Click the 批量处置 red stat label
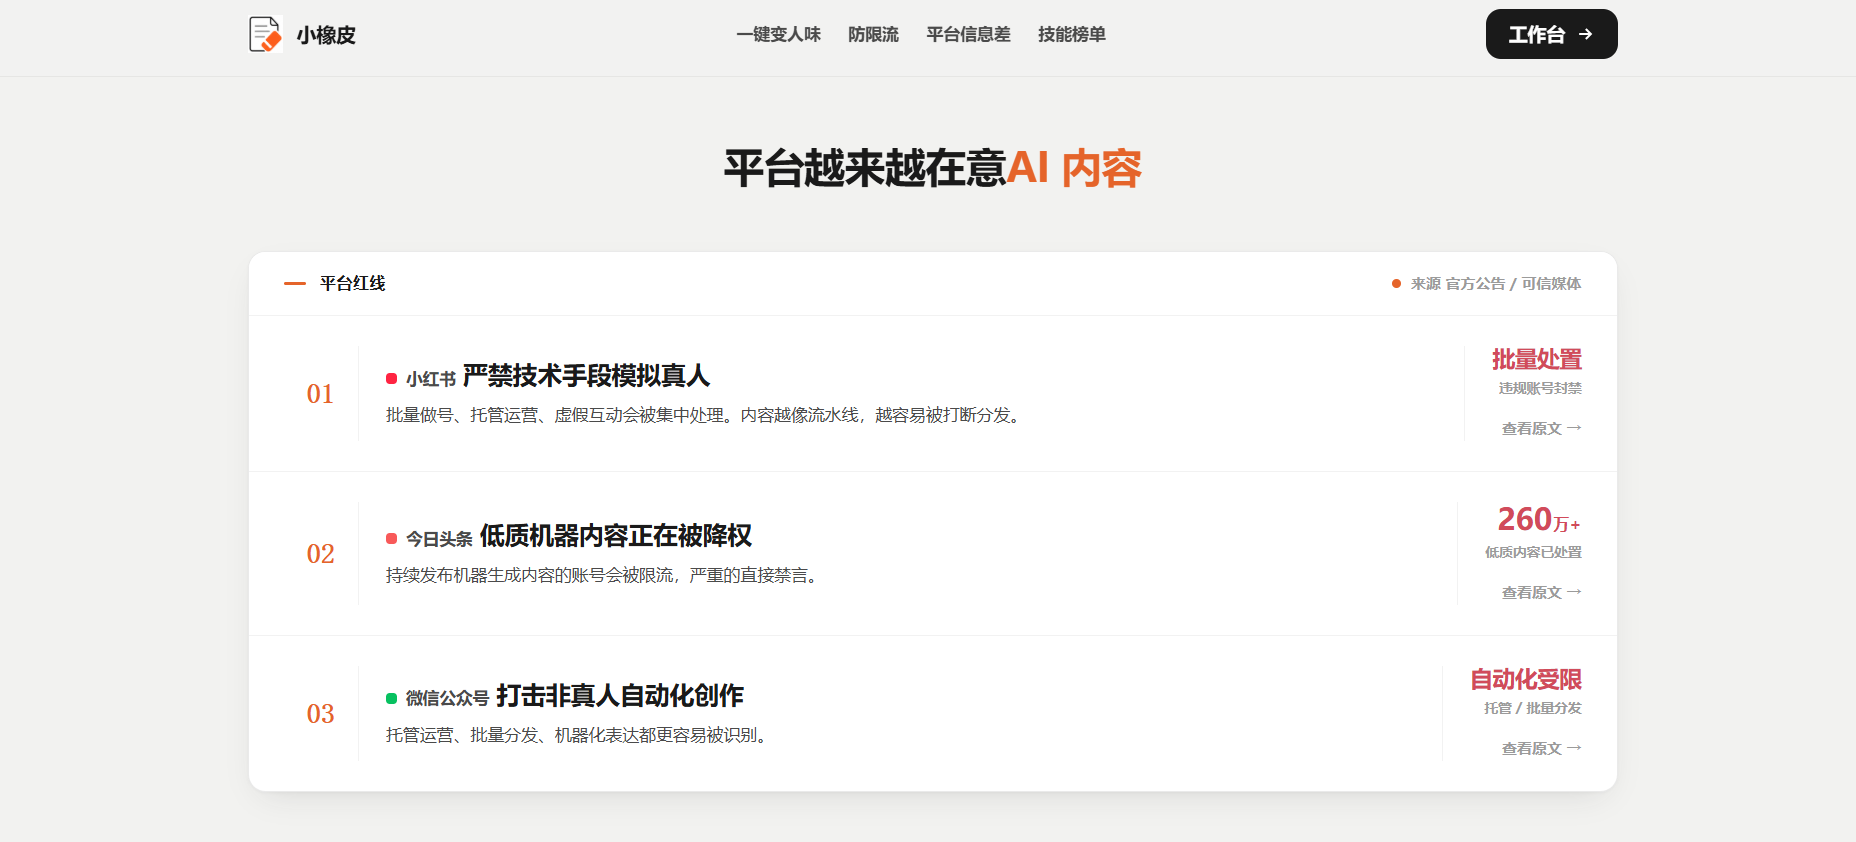The height and width of the screenshot is (842, 1856). pyautogui.click(x=1537, y=359)
